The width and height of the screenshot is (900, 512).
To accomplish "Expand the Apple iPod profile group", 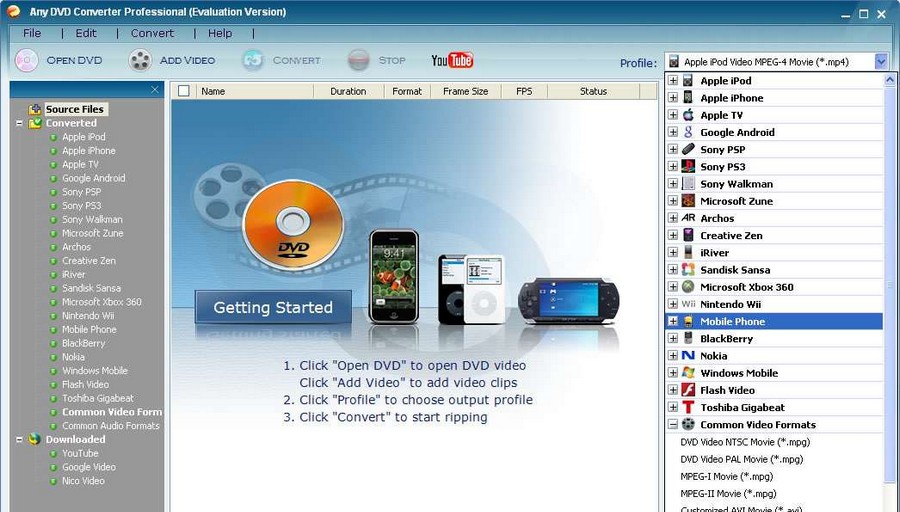I will point(673,80).
